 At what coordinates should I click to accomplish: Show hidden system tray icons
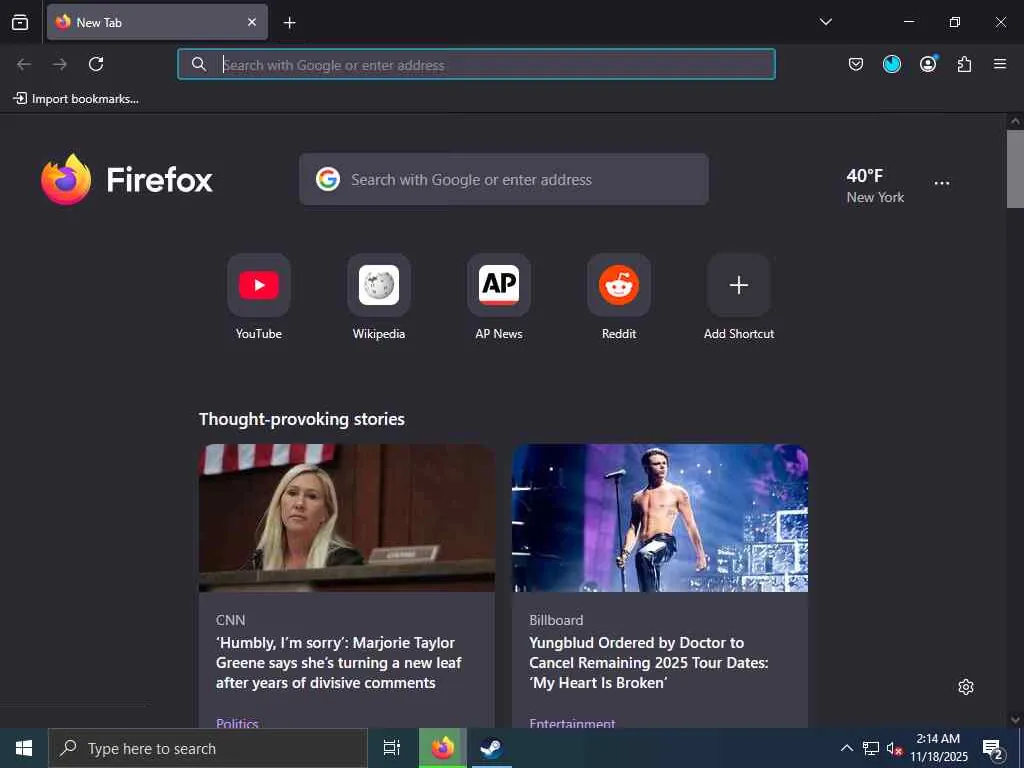coord(846,748)
